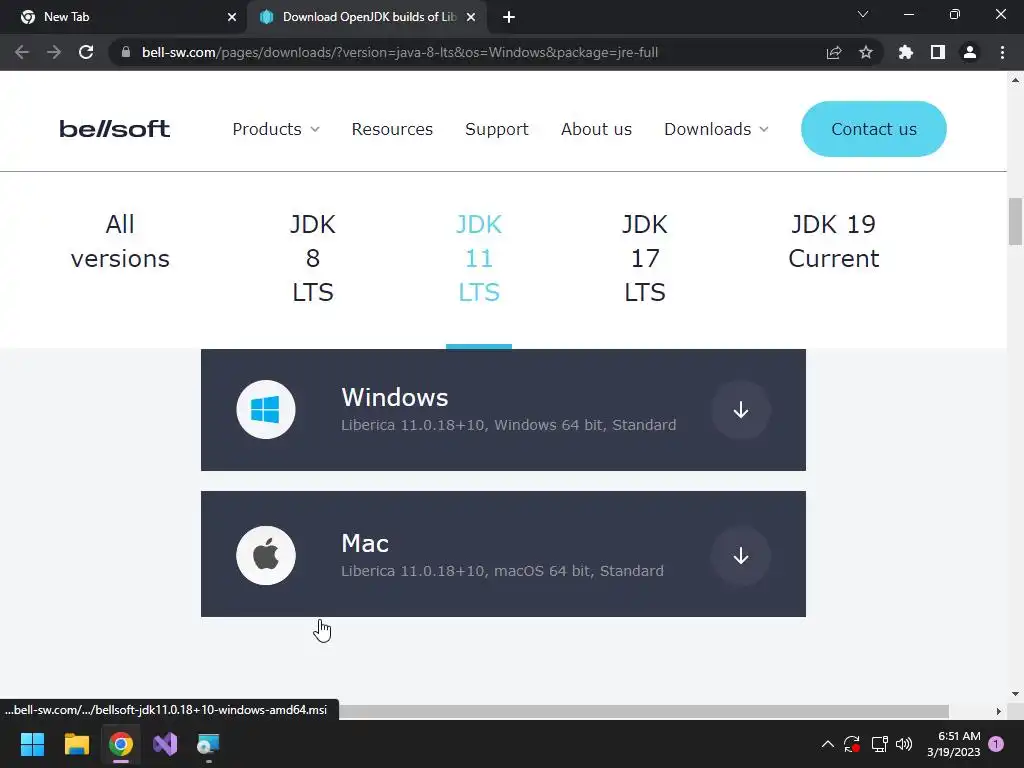Show hidden tray icons chevron
Image resolution: width=1024 pixels, height=768 pixels.
827,744
